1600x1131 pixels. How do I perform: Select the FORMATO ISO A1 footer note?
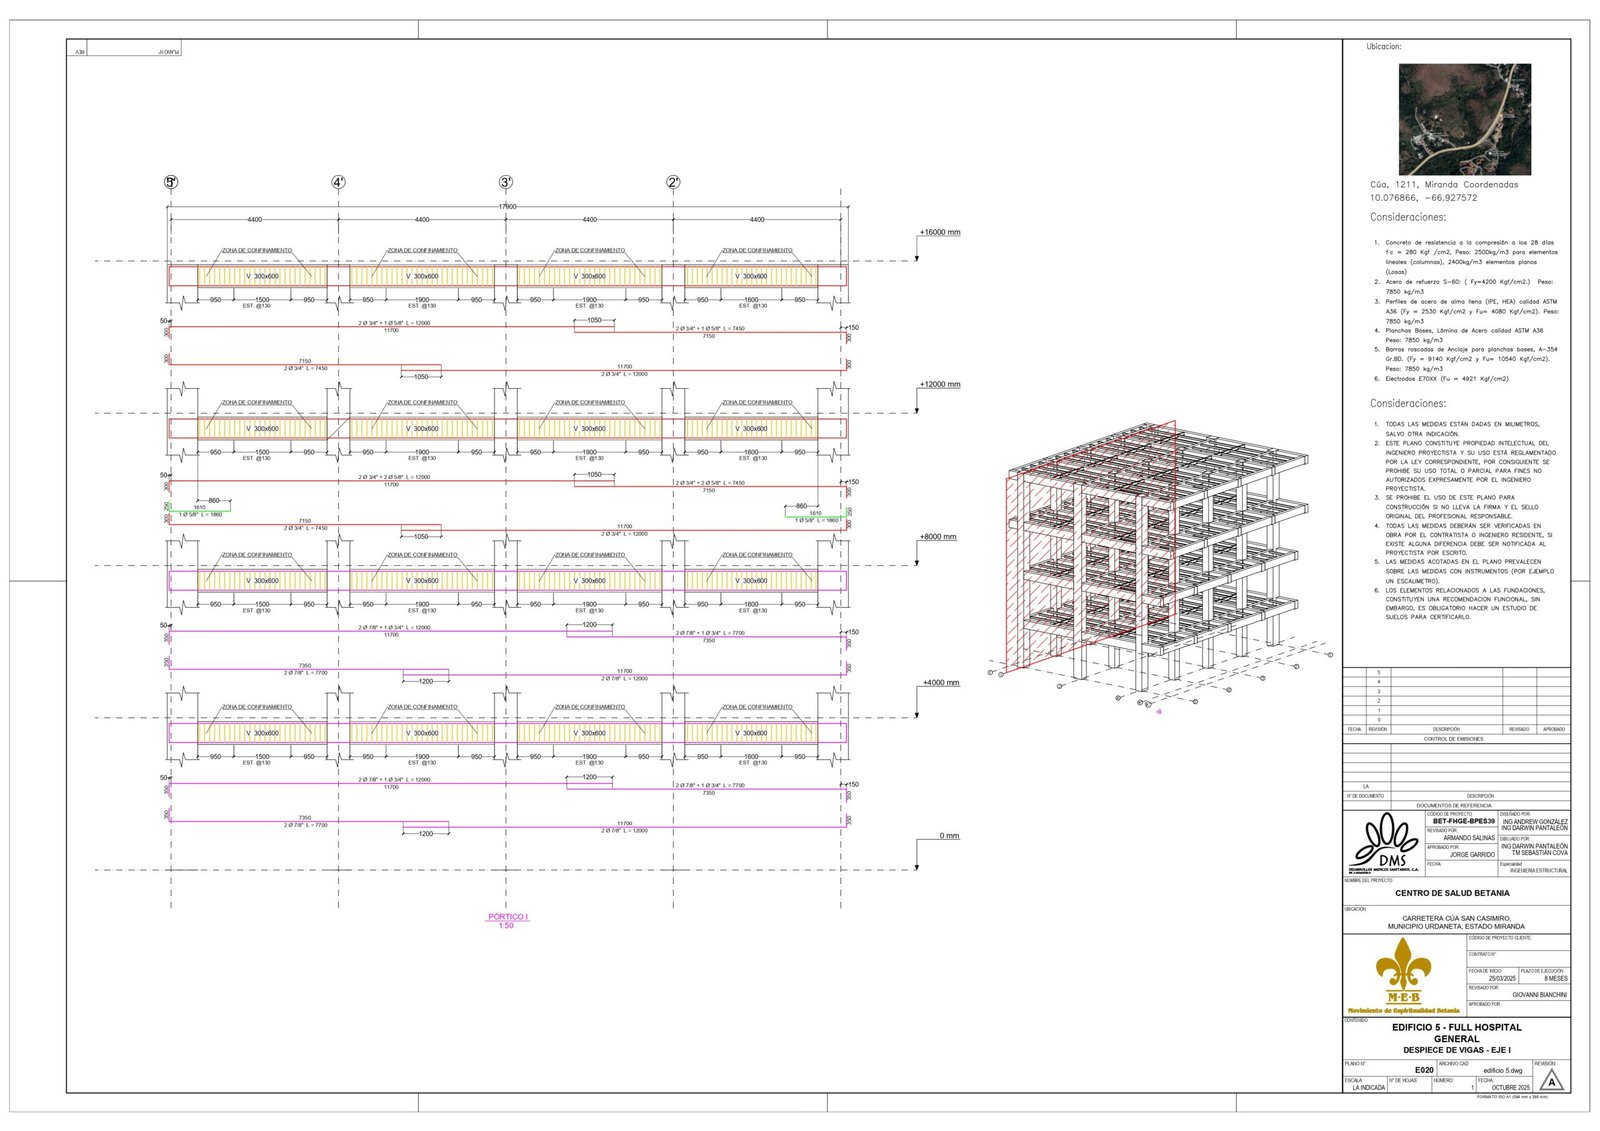pyautogui.click(x=1512, y=1098)
